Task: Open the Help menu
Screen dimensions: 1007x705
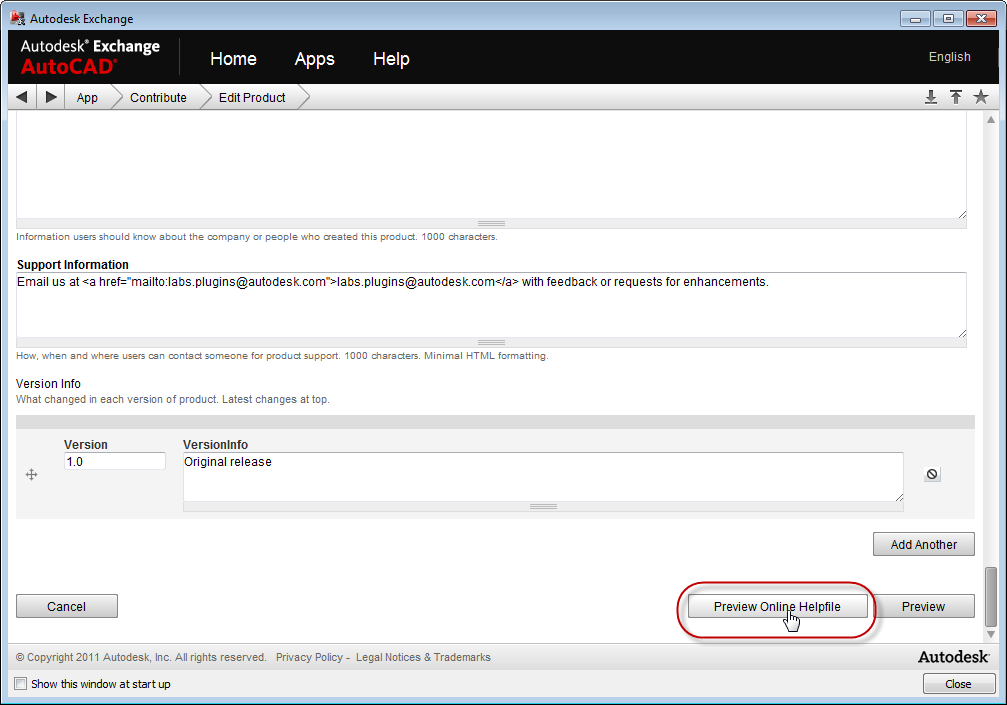Action: pos(391,59)
